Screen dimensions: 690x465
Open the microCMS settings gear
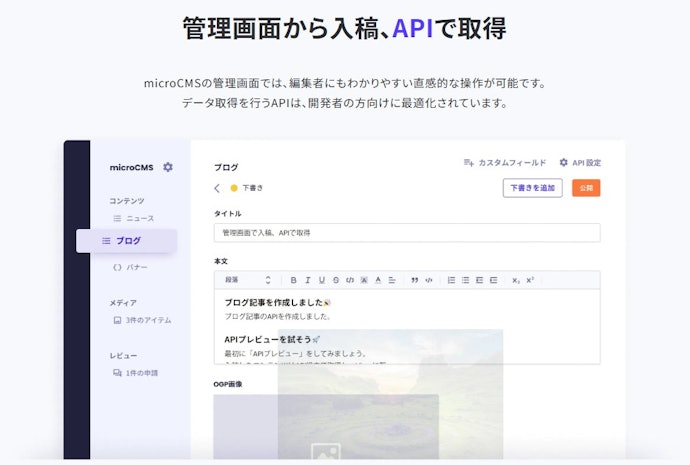pyautogui.click(x=168, y=167)
